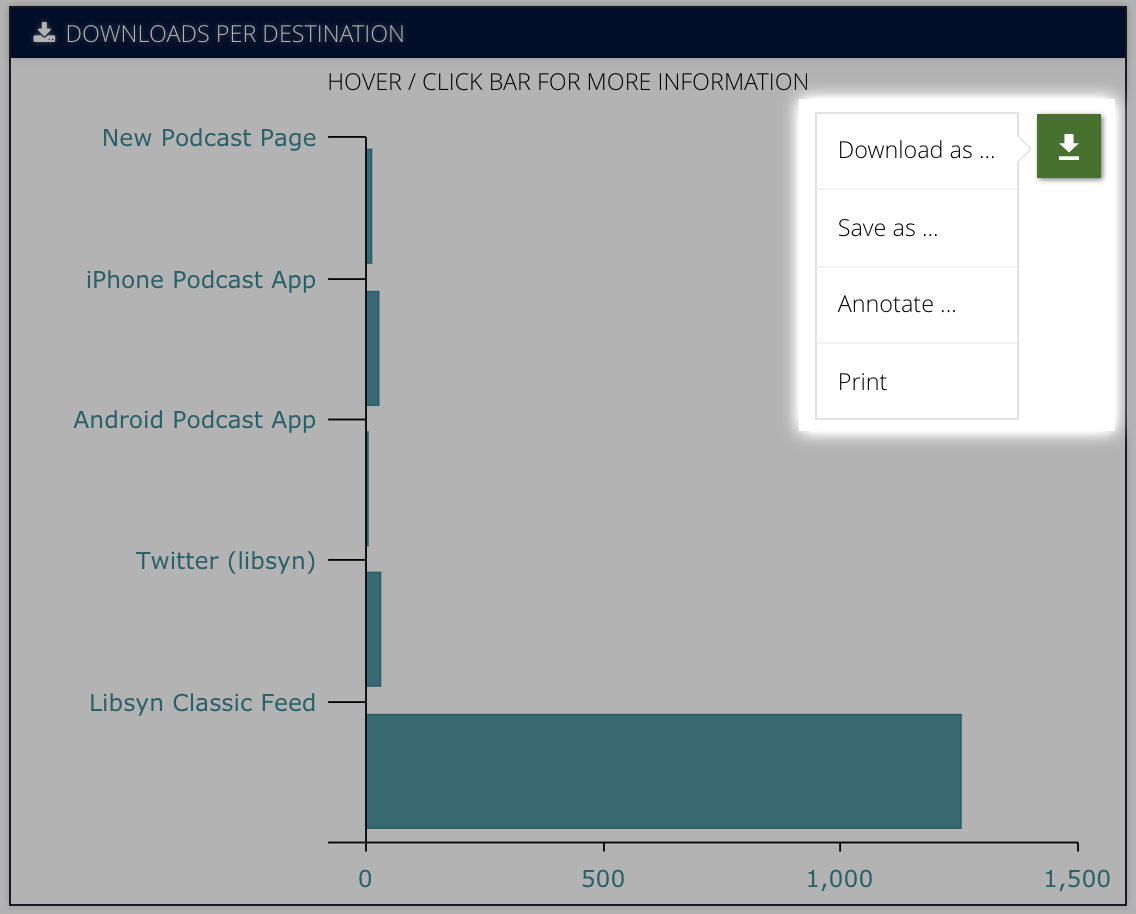Click the download tray icon in header
Viewport: 1136px width, 914px height.
(44, 33)
